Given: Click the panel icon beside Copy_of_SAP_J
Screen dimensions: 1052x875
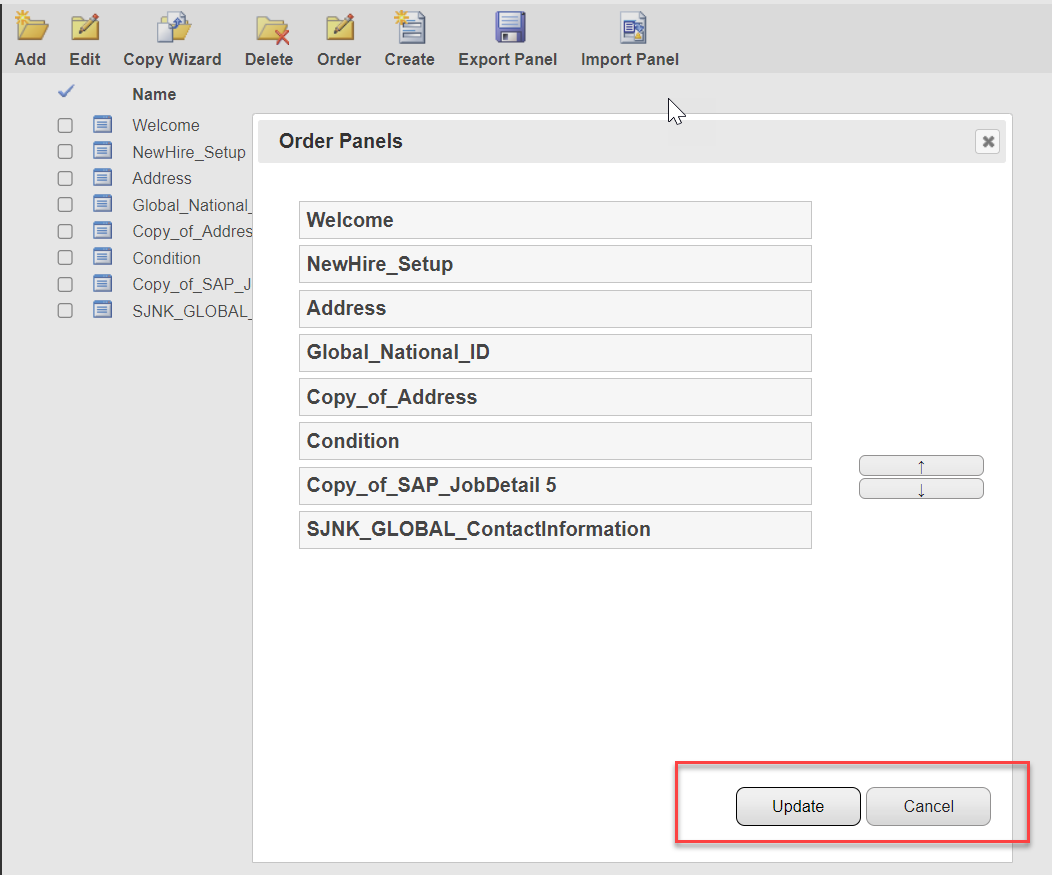Looking at the screenshot, I should (103, 283).
